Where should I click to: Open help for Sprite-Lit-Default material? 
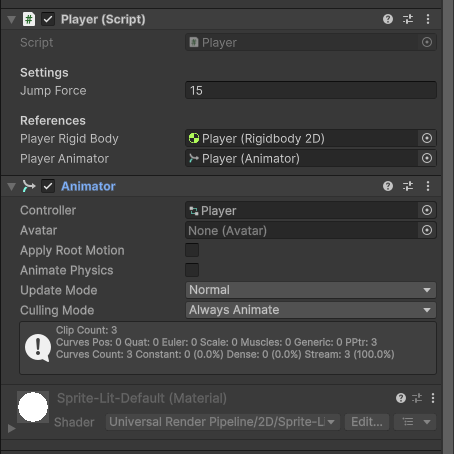click(401, 398)
